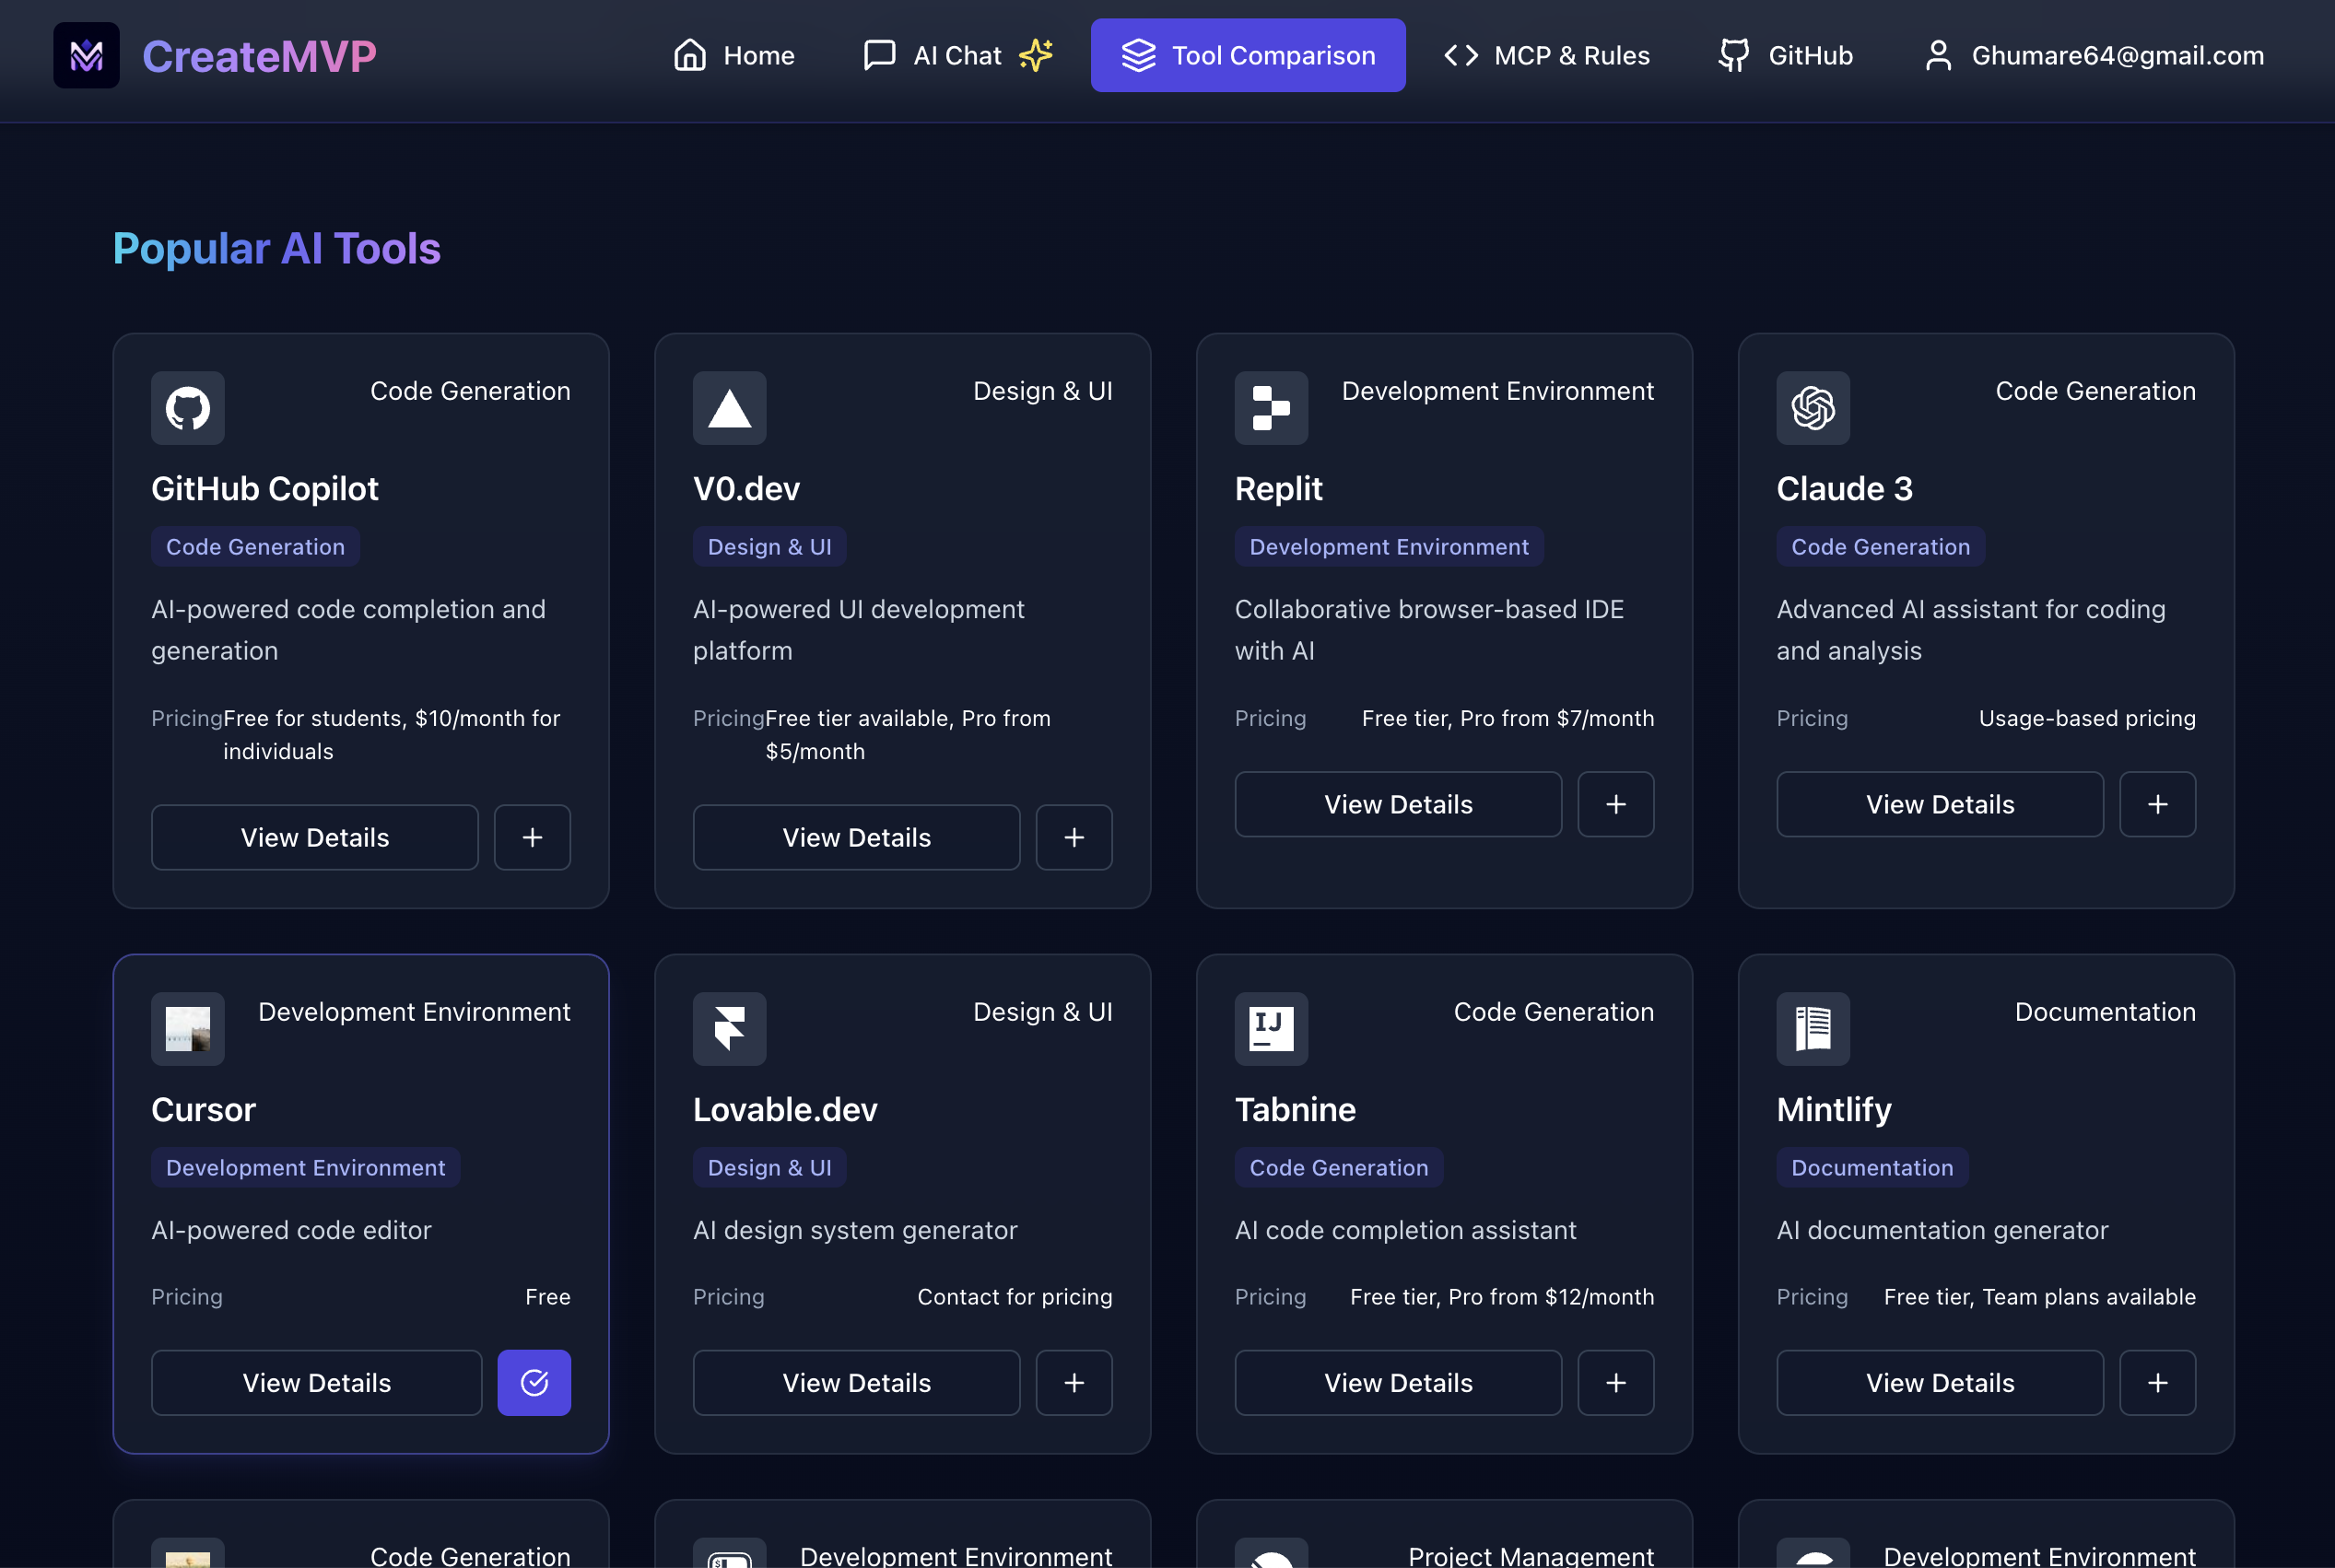Click the V0.dev triangle logo icon
Image resolution: width=2335 pixels, height=1568 pixels.
point(729,408)
